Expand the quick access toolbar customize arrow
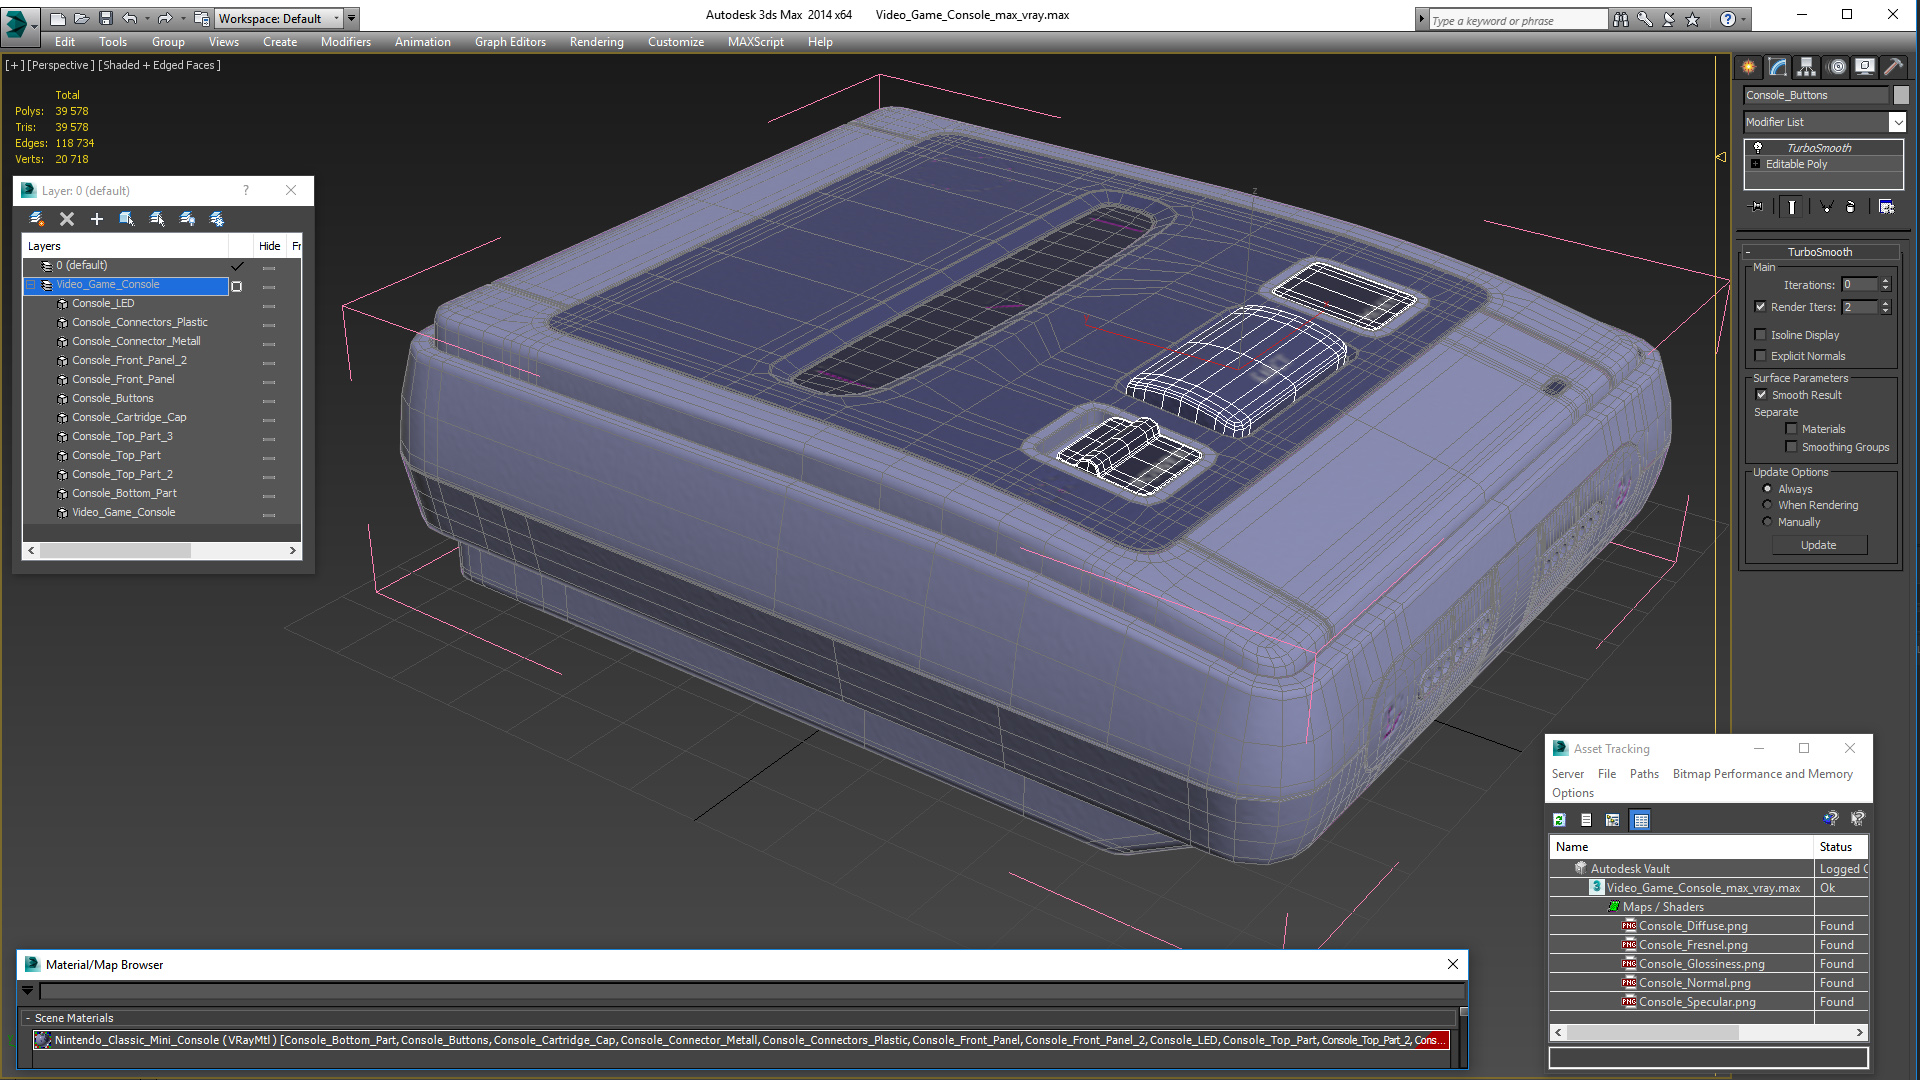 (x=352, y=18)
